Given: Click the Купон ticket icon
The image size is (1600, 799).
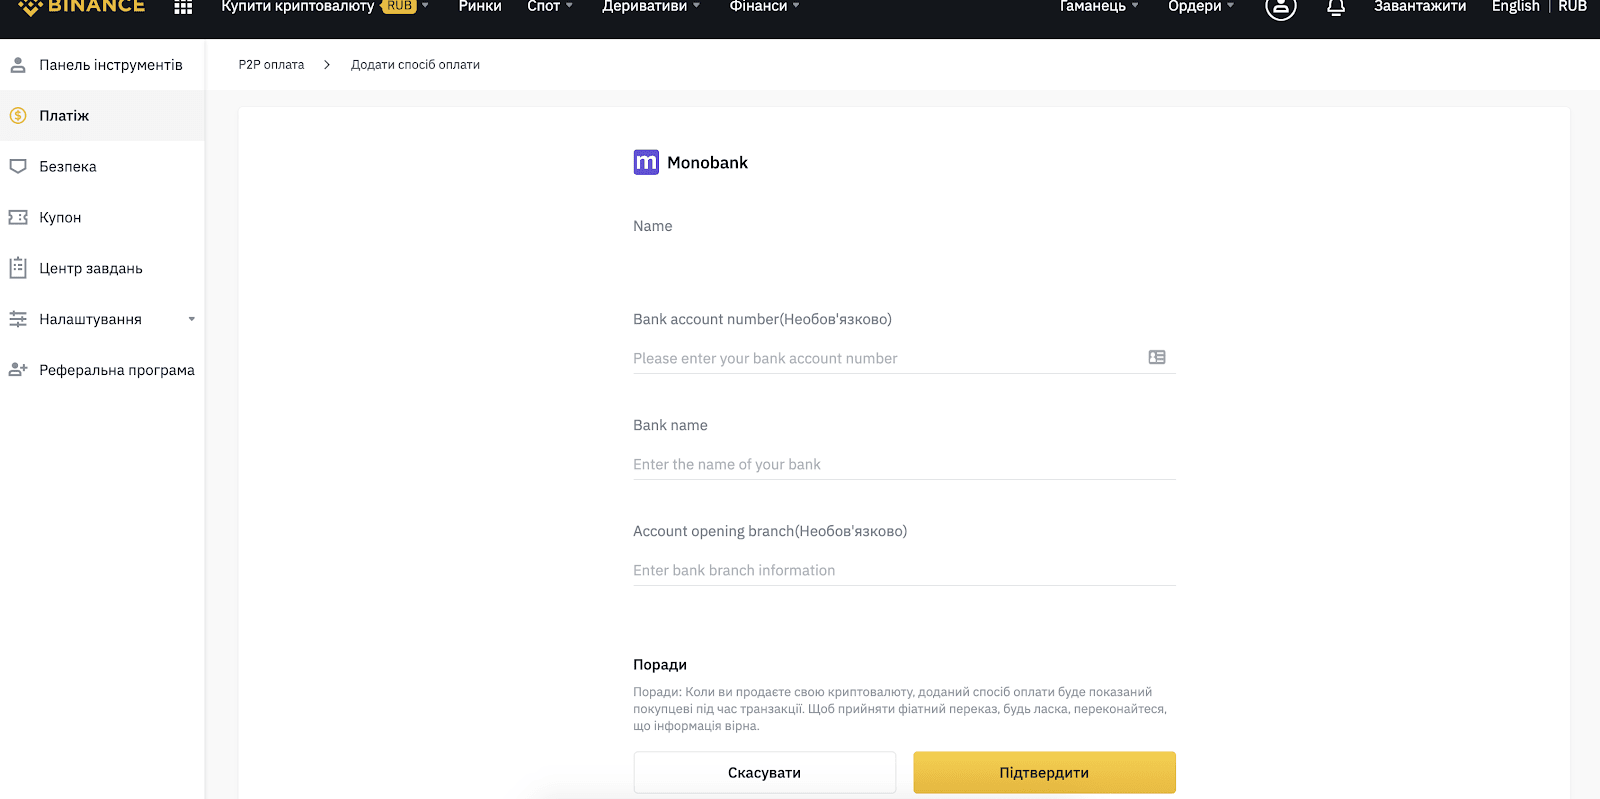Looking at the screenshot, I should point(18,217).
